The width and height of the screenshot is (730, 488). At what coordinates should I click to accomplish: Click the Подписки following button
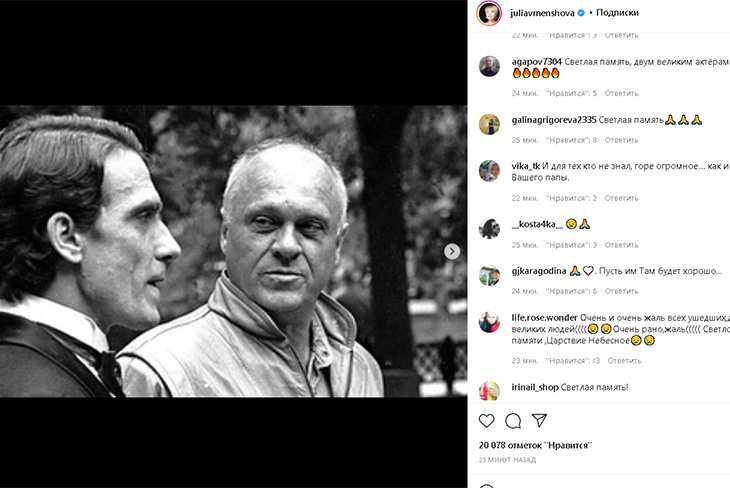617,13
